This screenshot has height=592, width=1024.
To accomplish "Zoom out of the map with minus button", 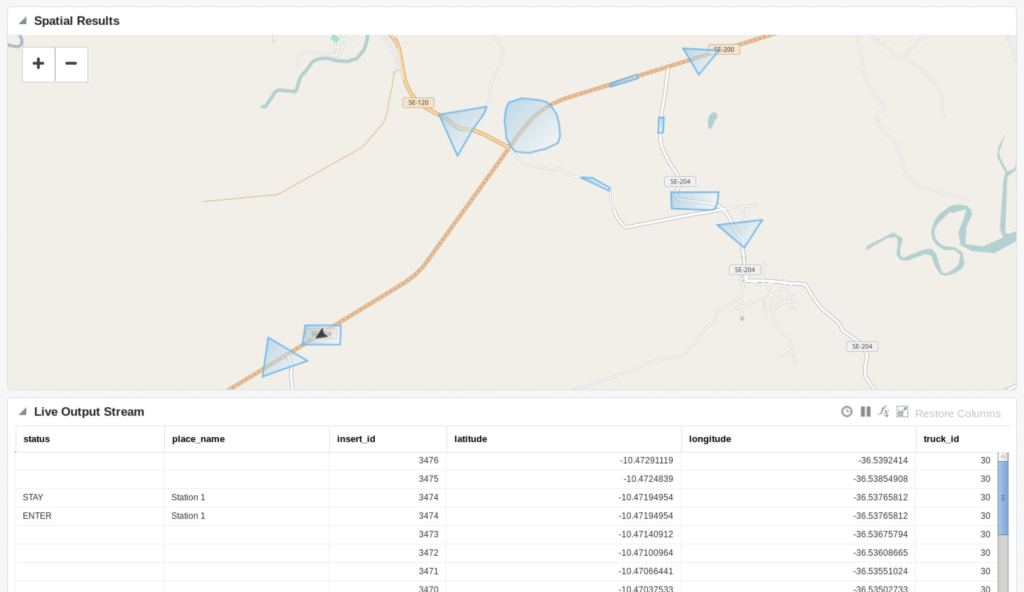I will [71, 64].
